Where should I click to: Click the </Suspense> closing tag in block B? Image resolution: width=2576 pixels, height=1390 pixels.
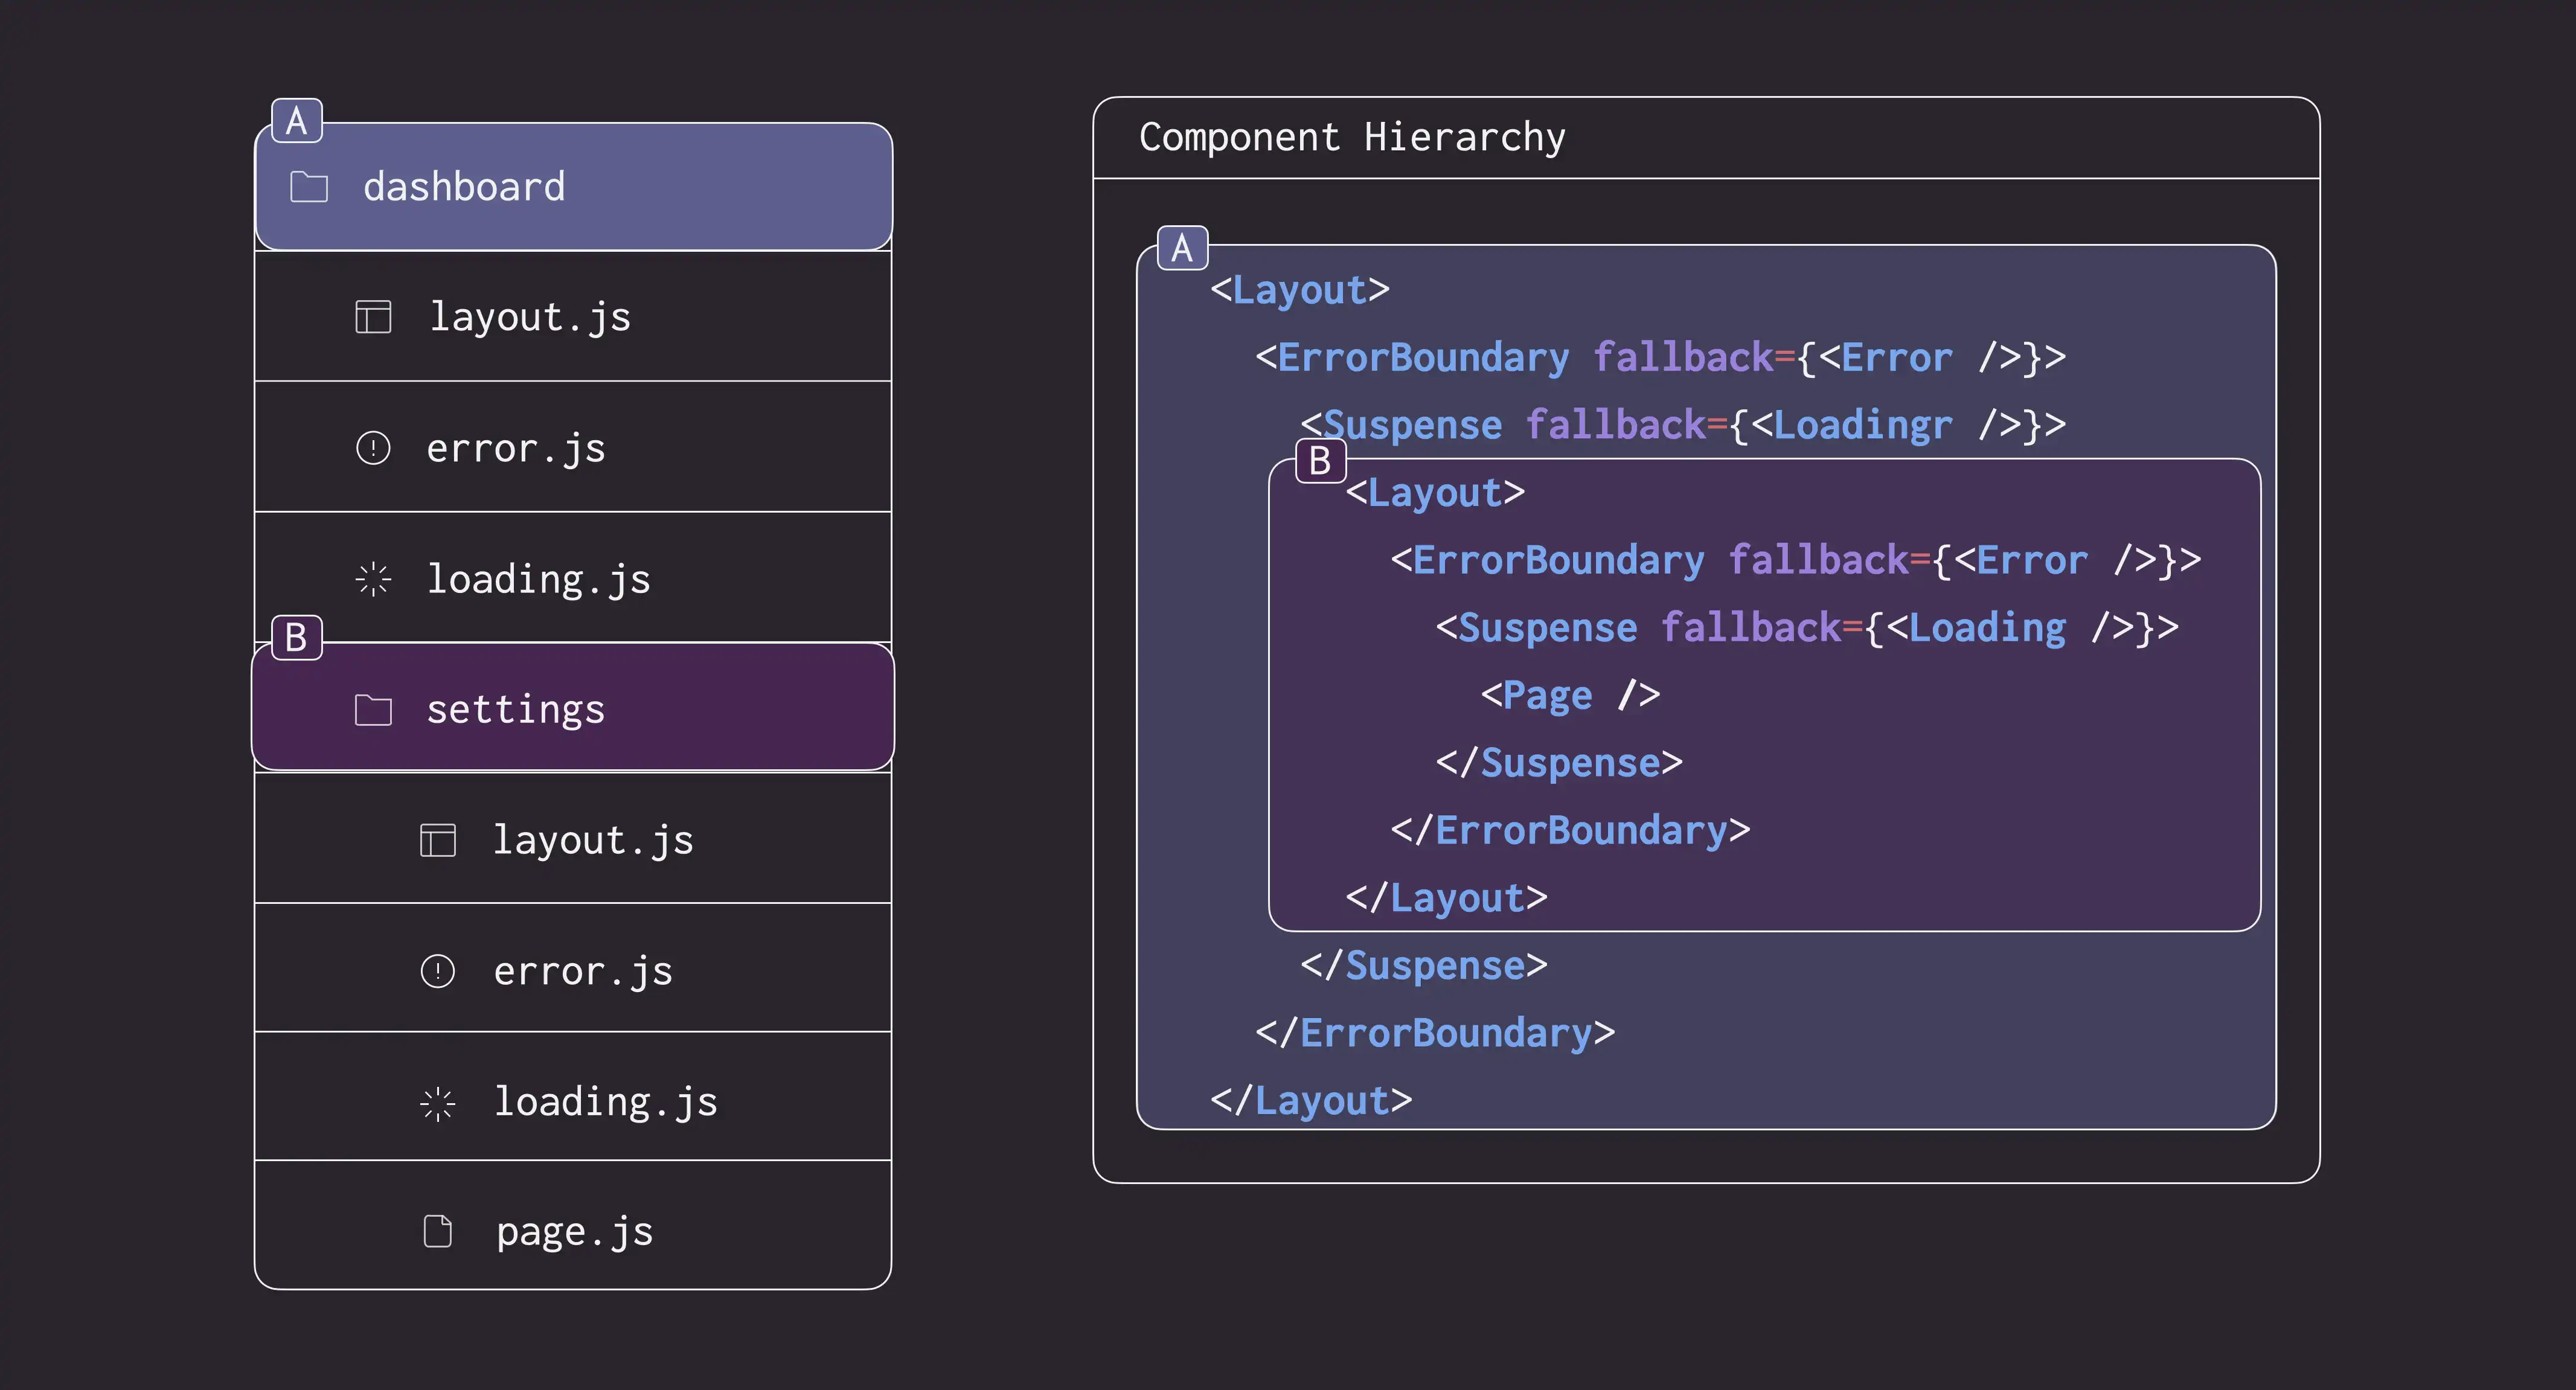pos(1559,763)
